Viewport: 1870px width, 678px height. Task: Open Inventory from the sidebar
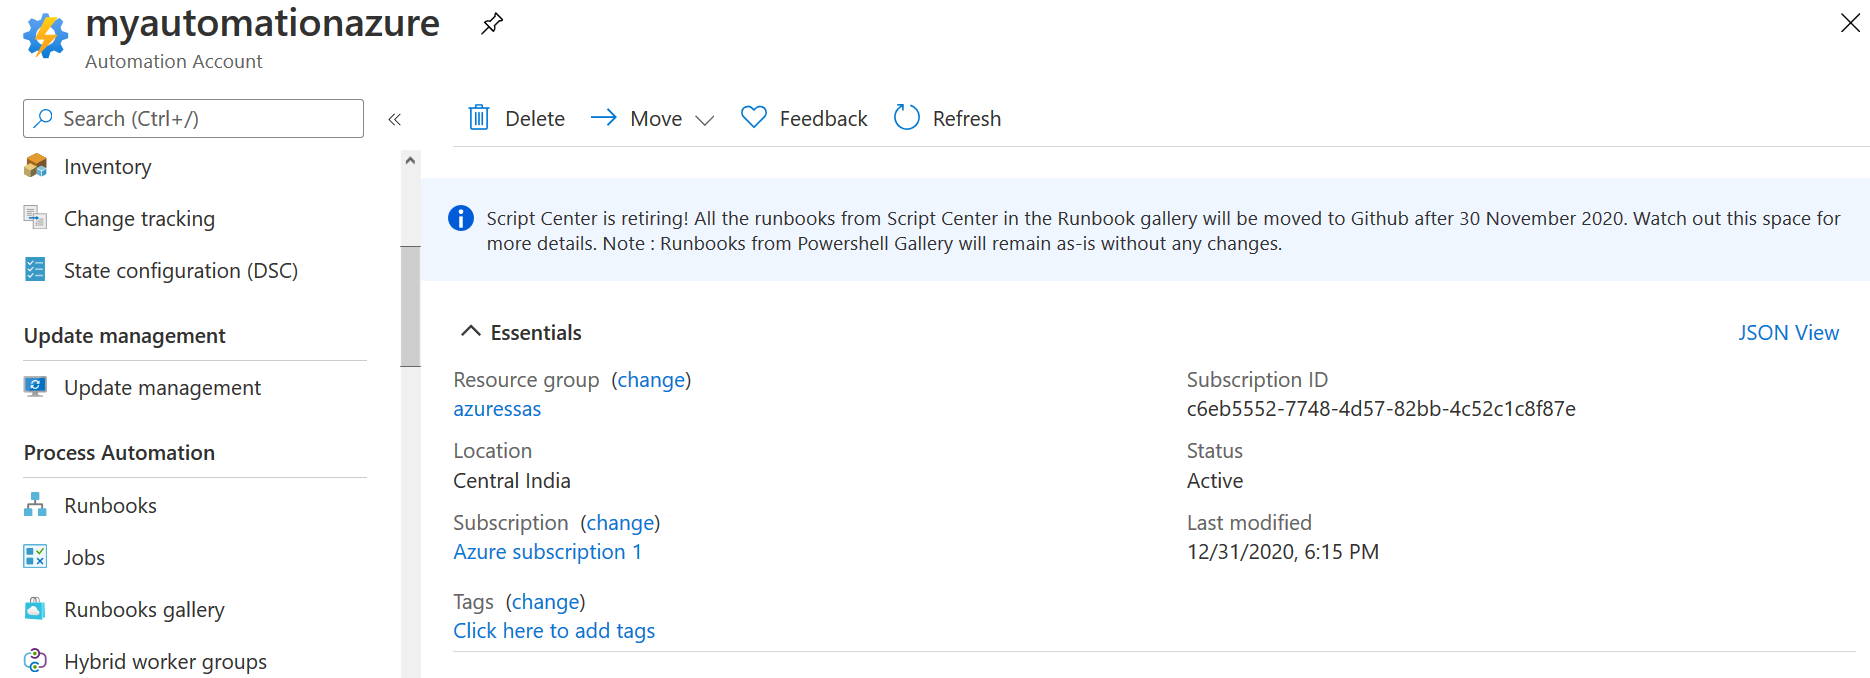[107, 167]
